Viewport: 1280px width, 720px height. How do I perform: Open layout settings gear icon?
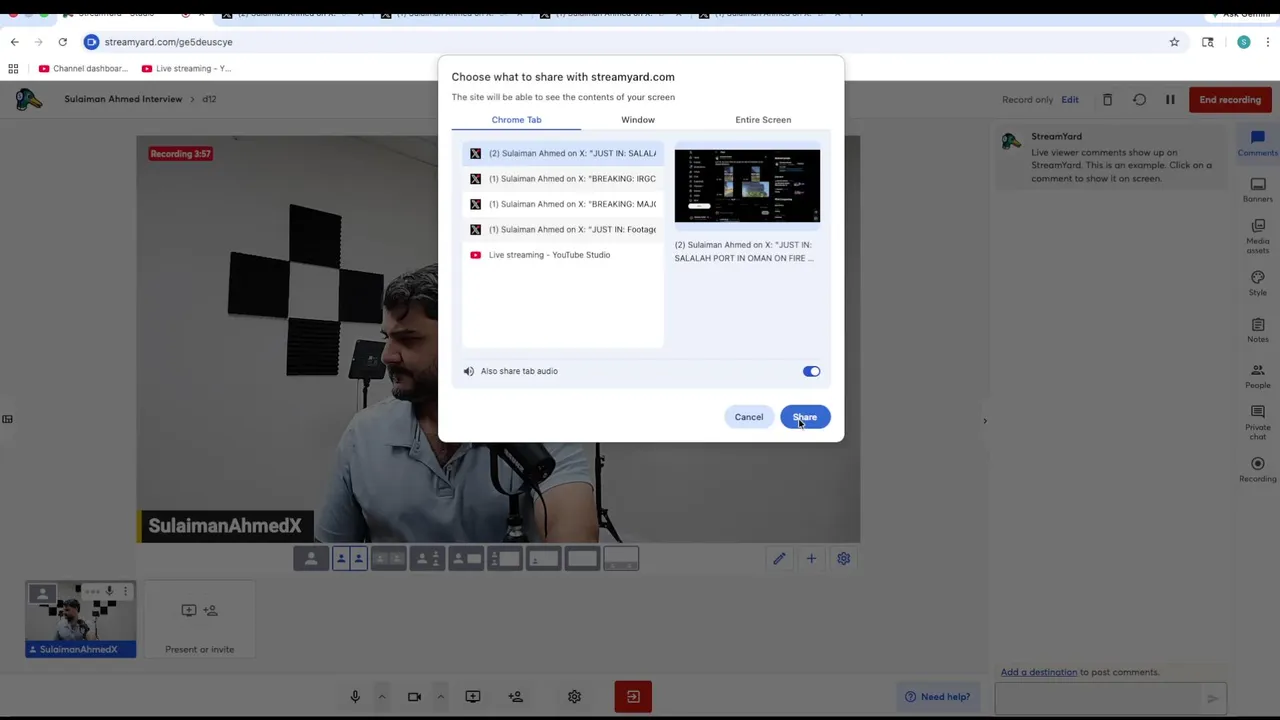843,559
